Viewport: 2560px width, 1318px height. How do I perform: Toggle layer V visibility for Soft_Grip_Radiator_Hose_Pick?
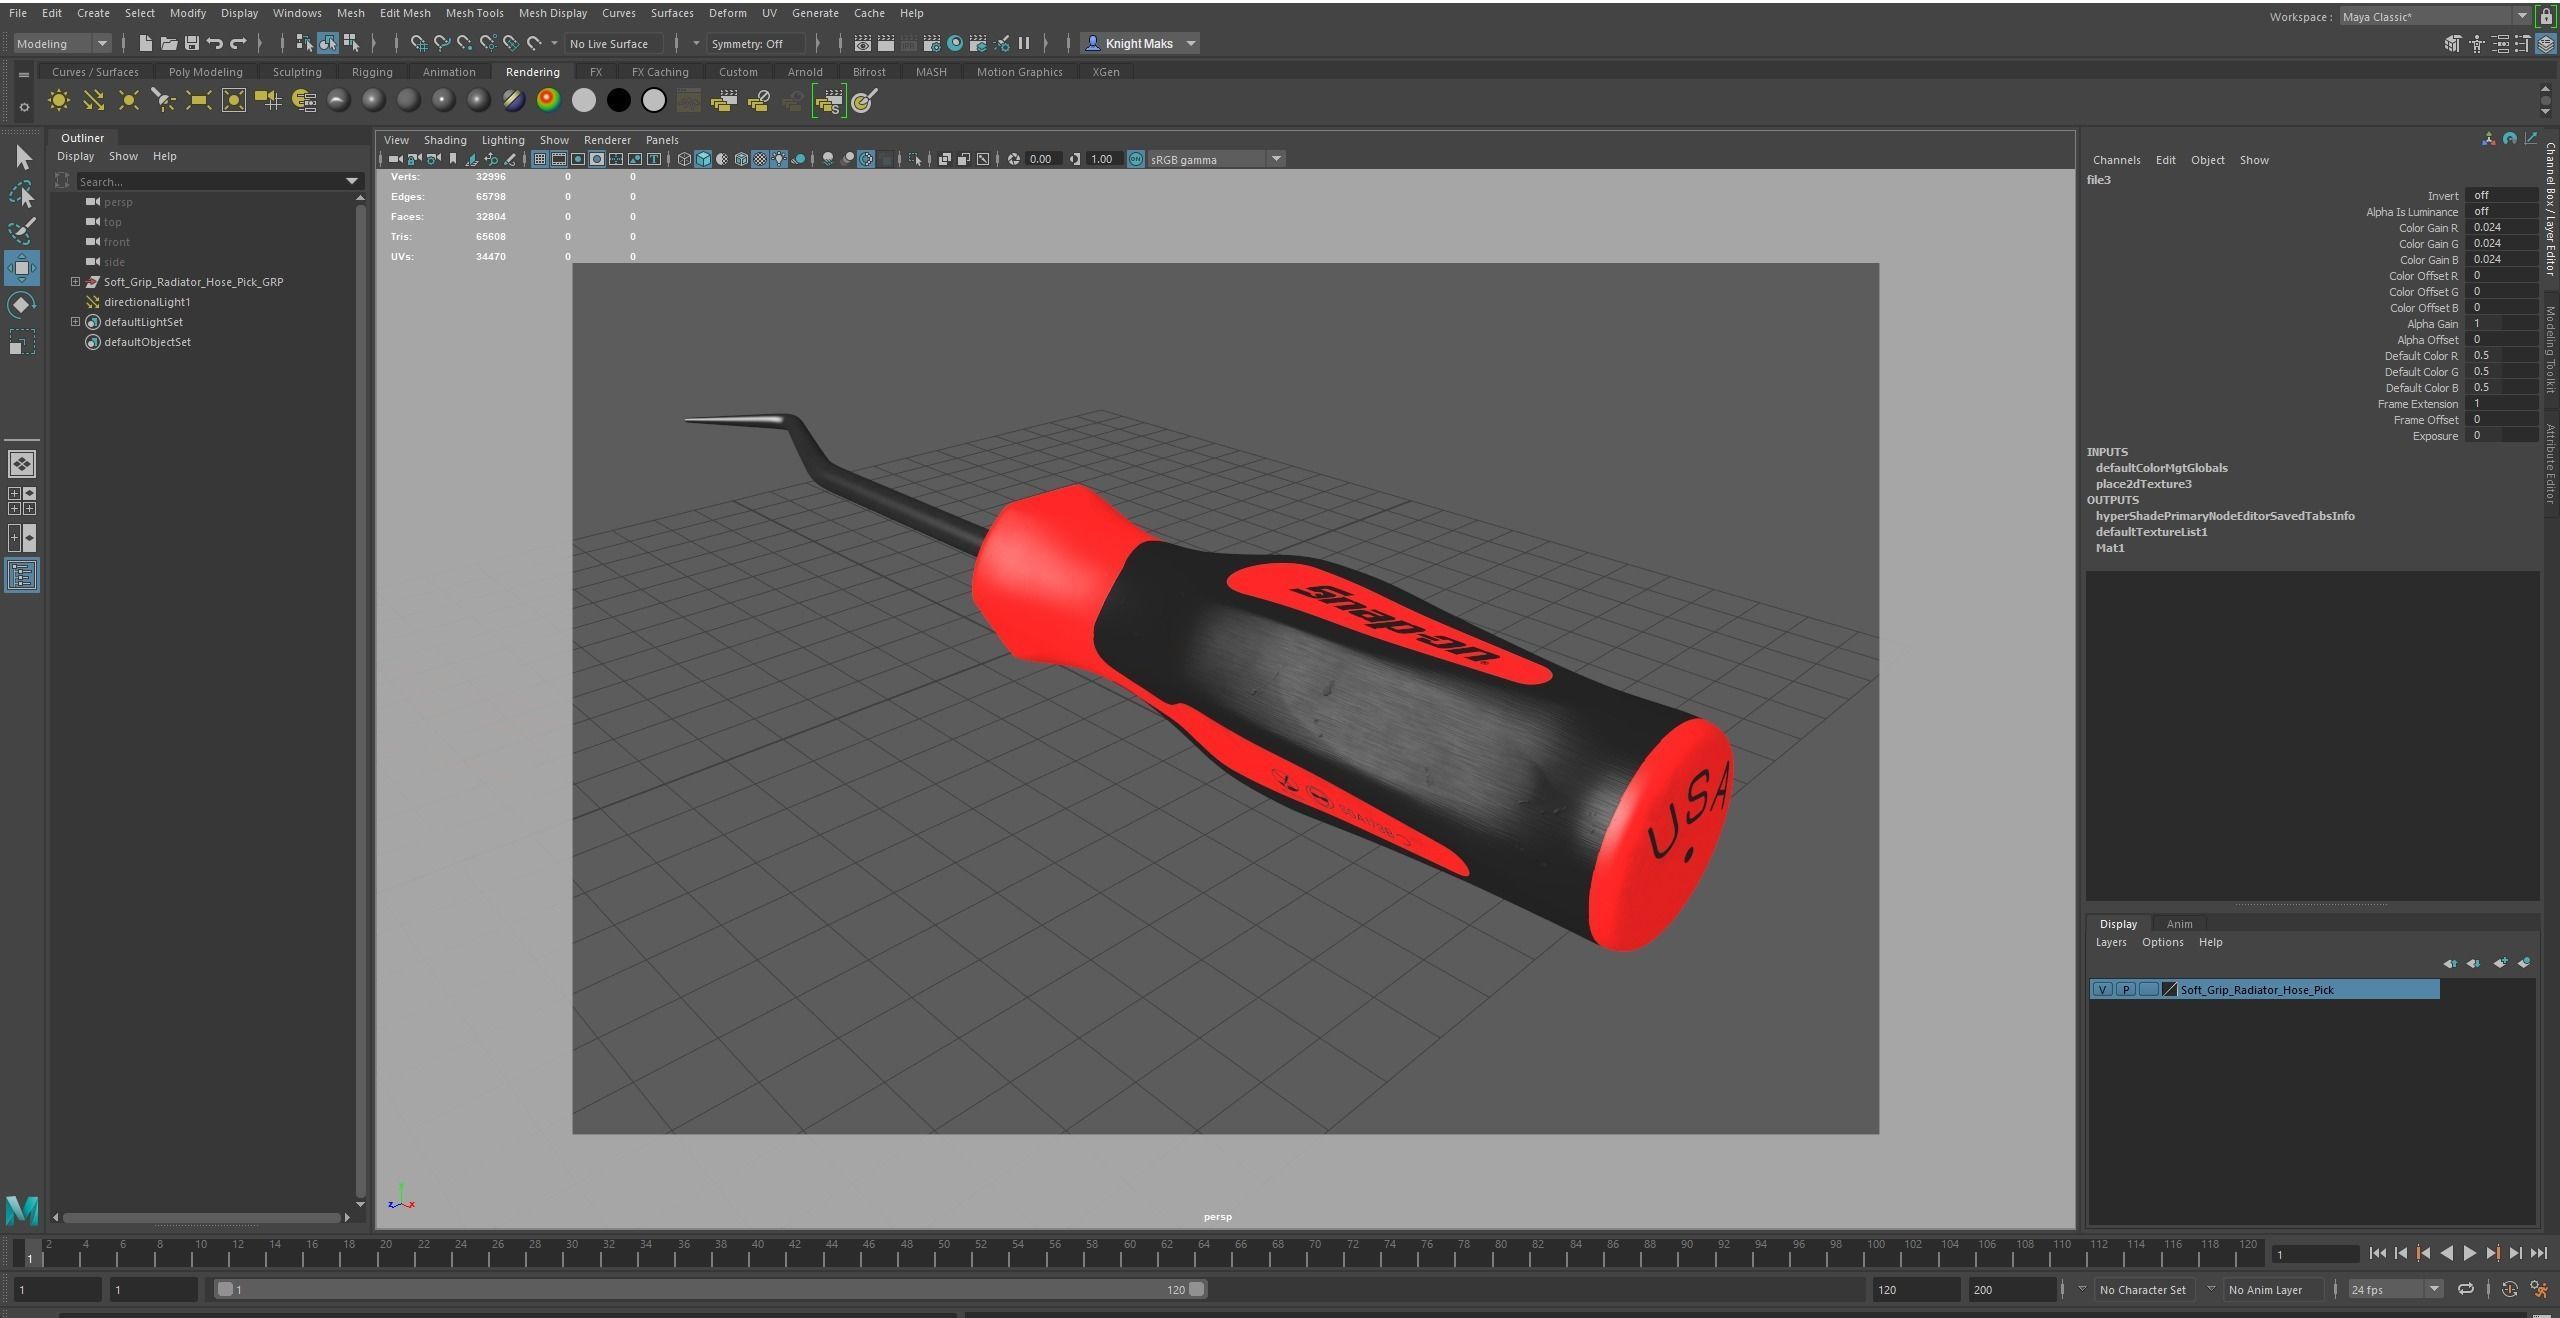[x=2102, y=989]
